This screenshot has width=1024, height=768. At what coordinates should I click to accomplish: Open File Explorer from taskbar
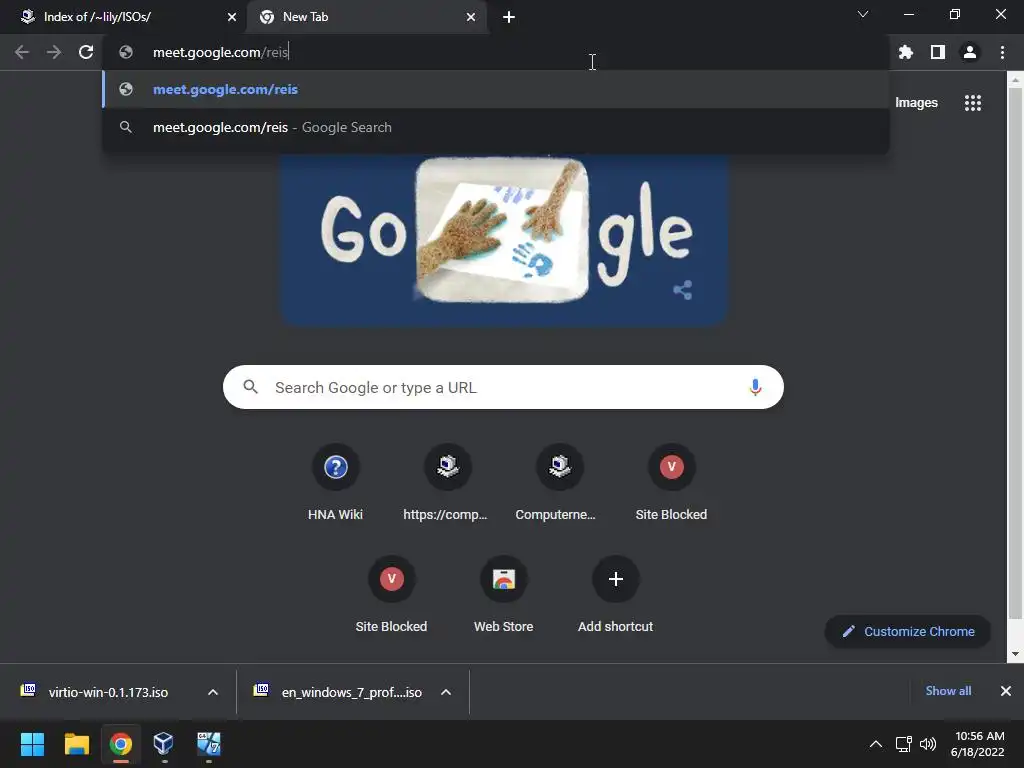coord(76,744)
